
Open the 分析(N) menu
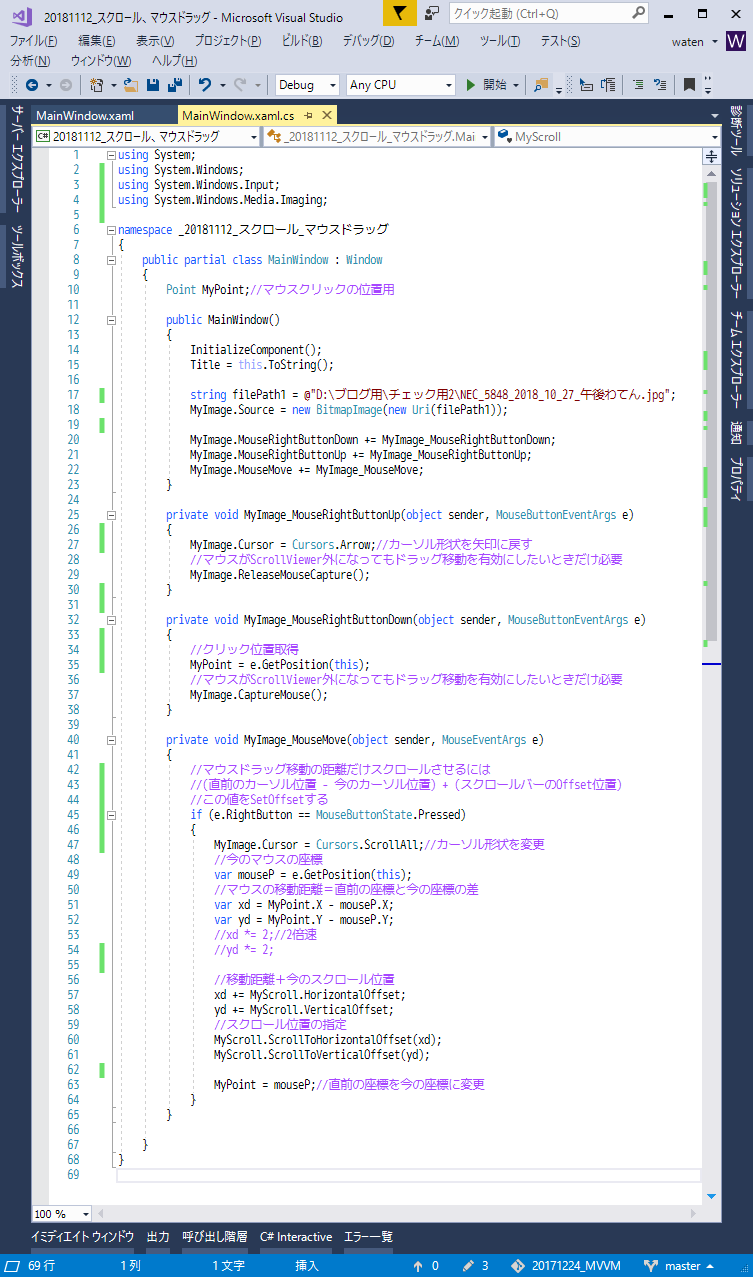click(x=30, y=61)
